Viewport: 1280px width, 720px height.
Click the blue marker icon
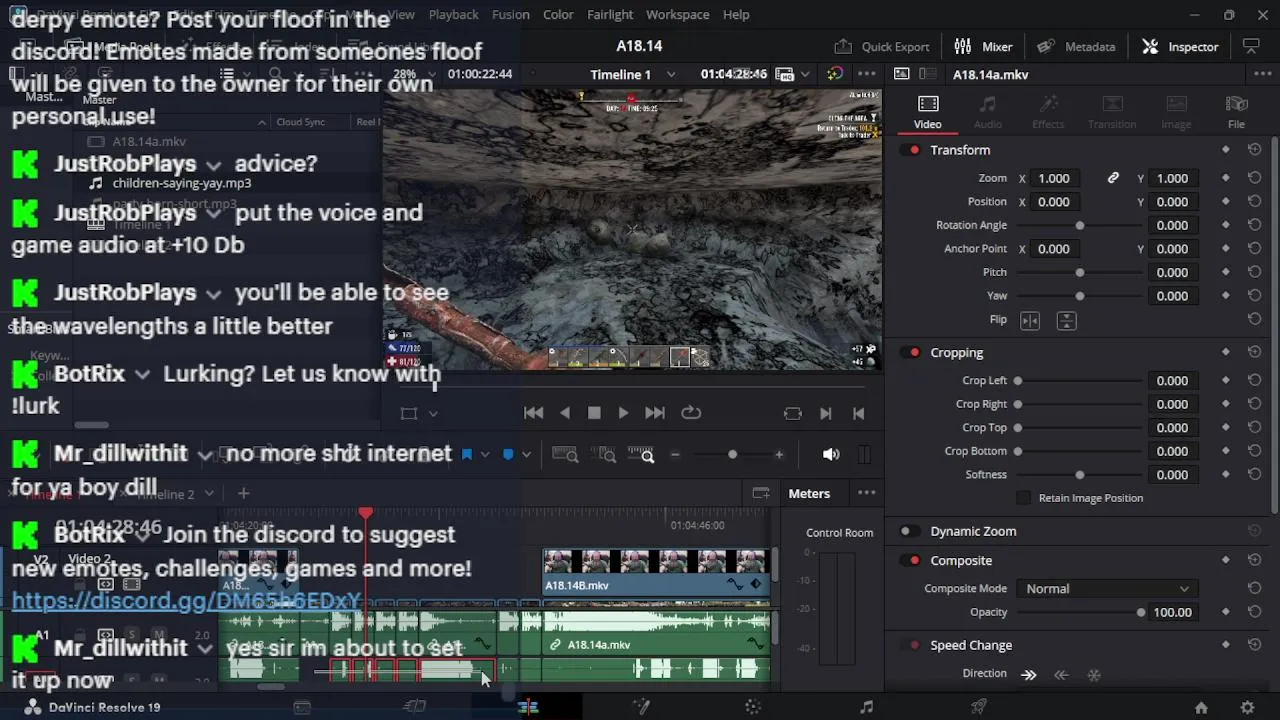point(508,454)
